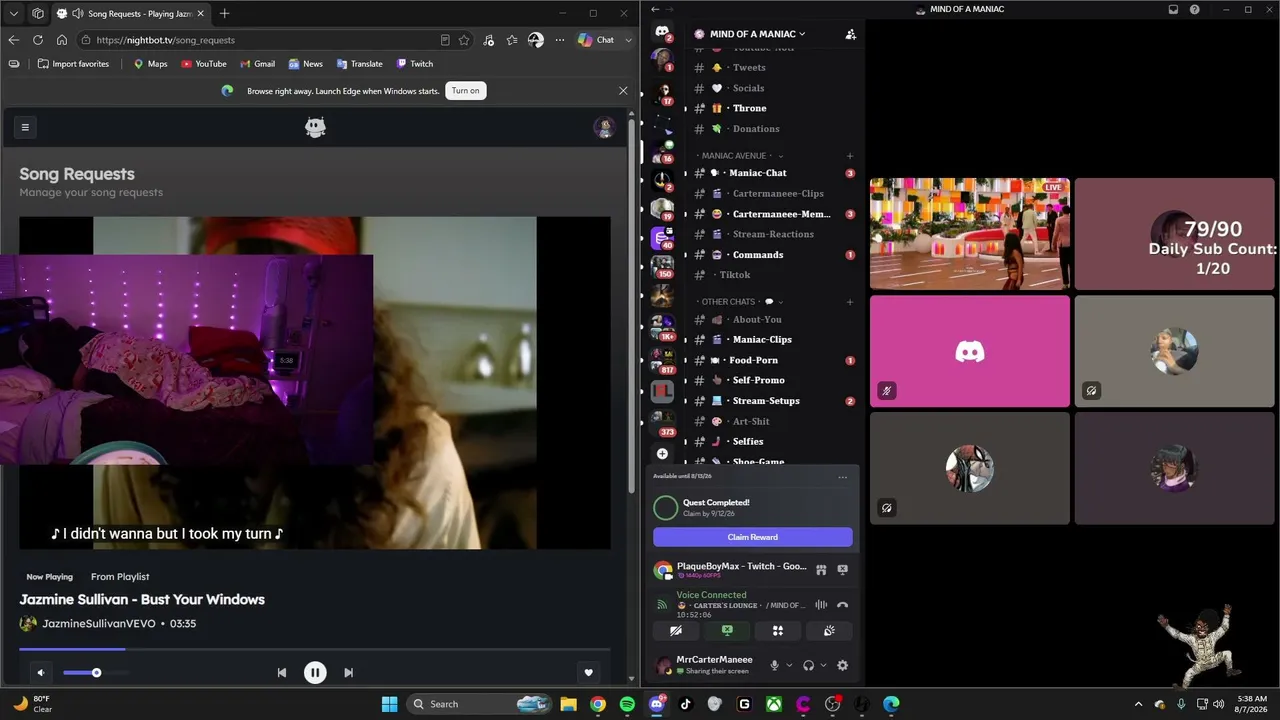The width and height of the screenshot is (1280, 720).
Task: Deafen Discord audio output
Action: tap(808, 665)
